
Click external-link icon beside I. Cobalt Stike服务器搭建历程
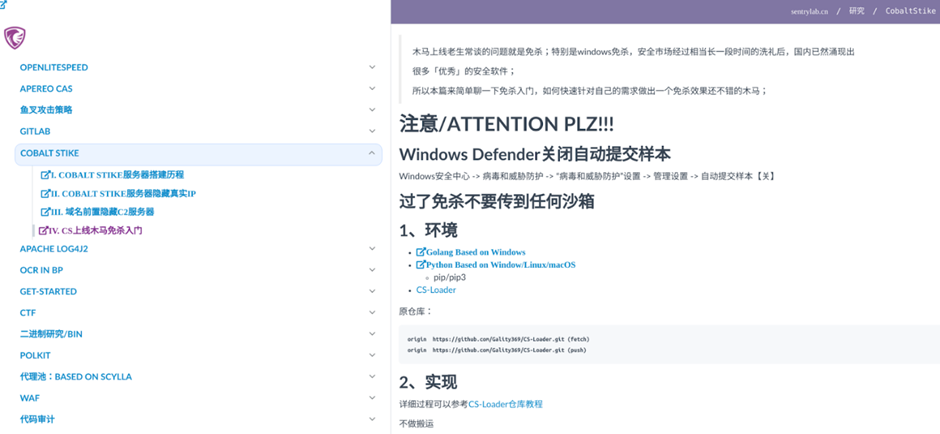point(45,175)
